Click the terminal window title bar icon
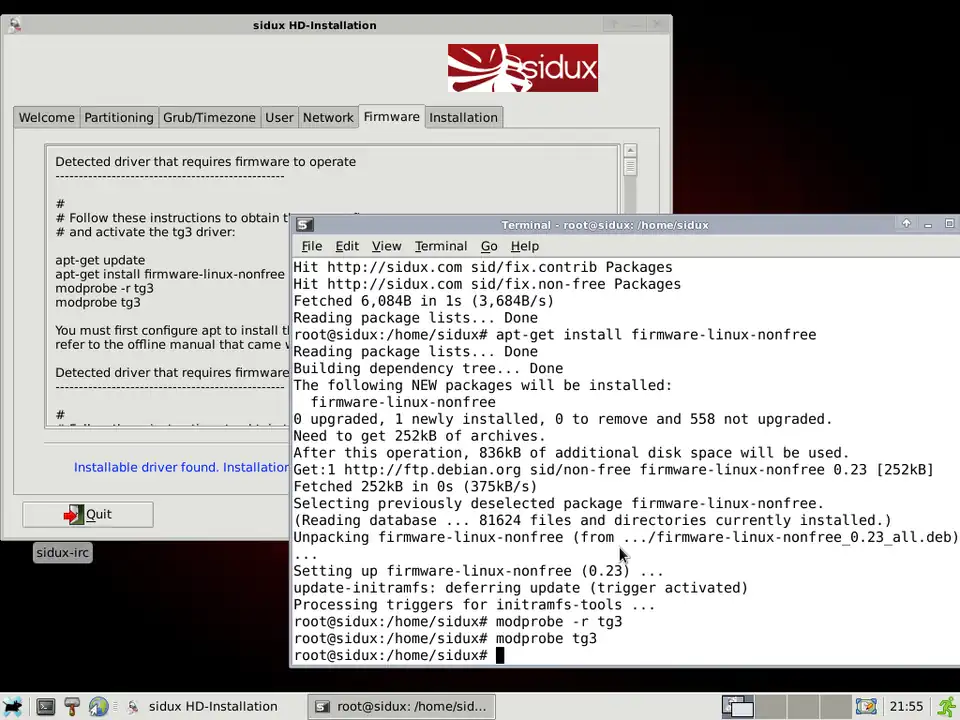 point(305,225)
